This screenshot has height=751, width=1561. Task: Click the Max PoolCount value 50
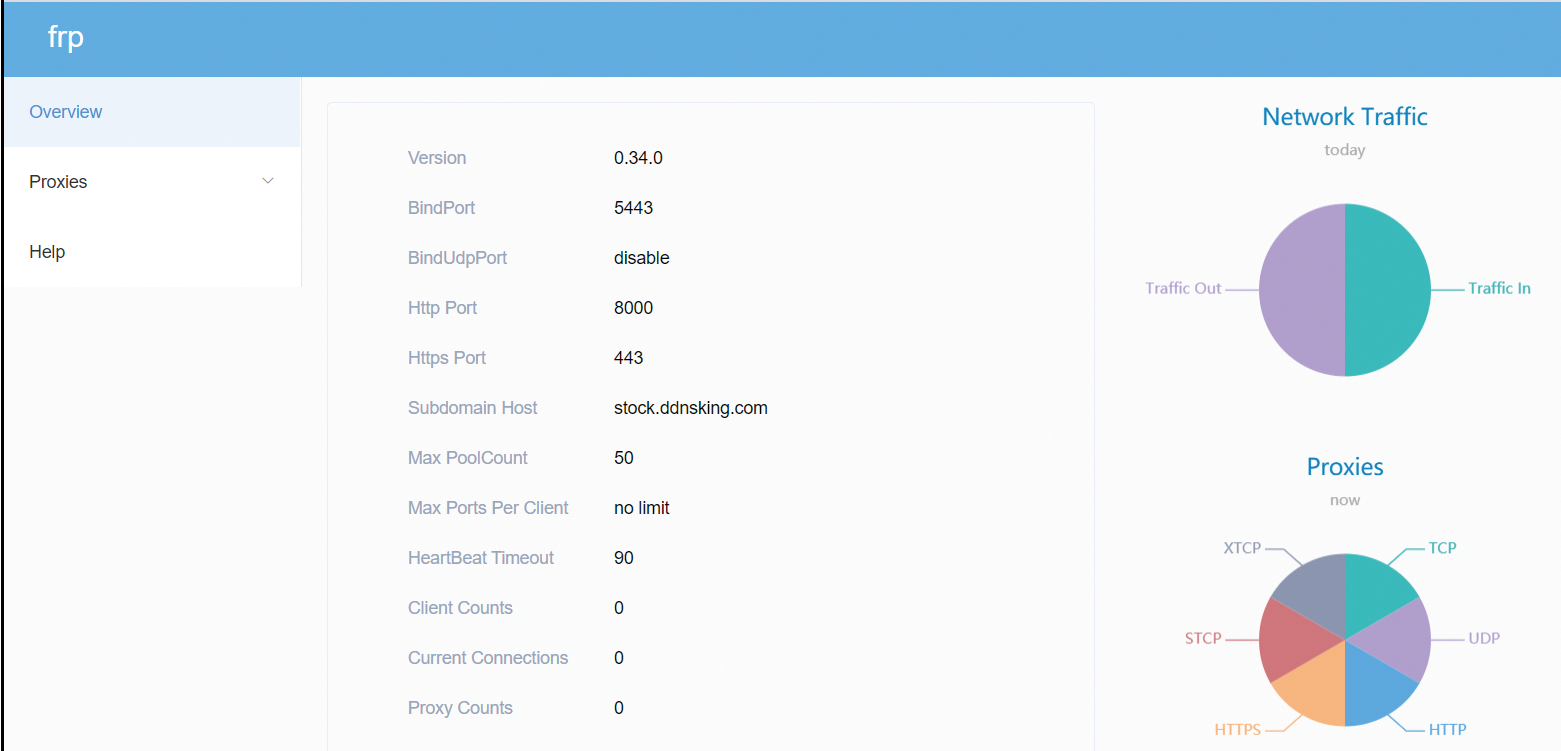624,458
